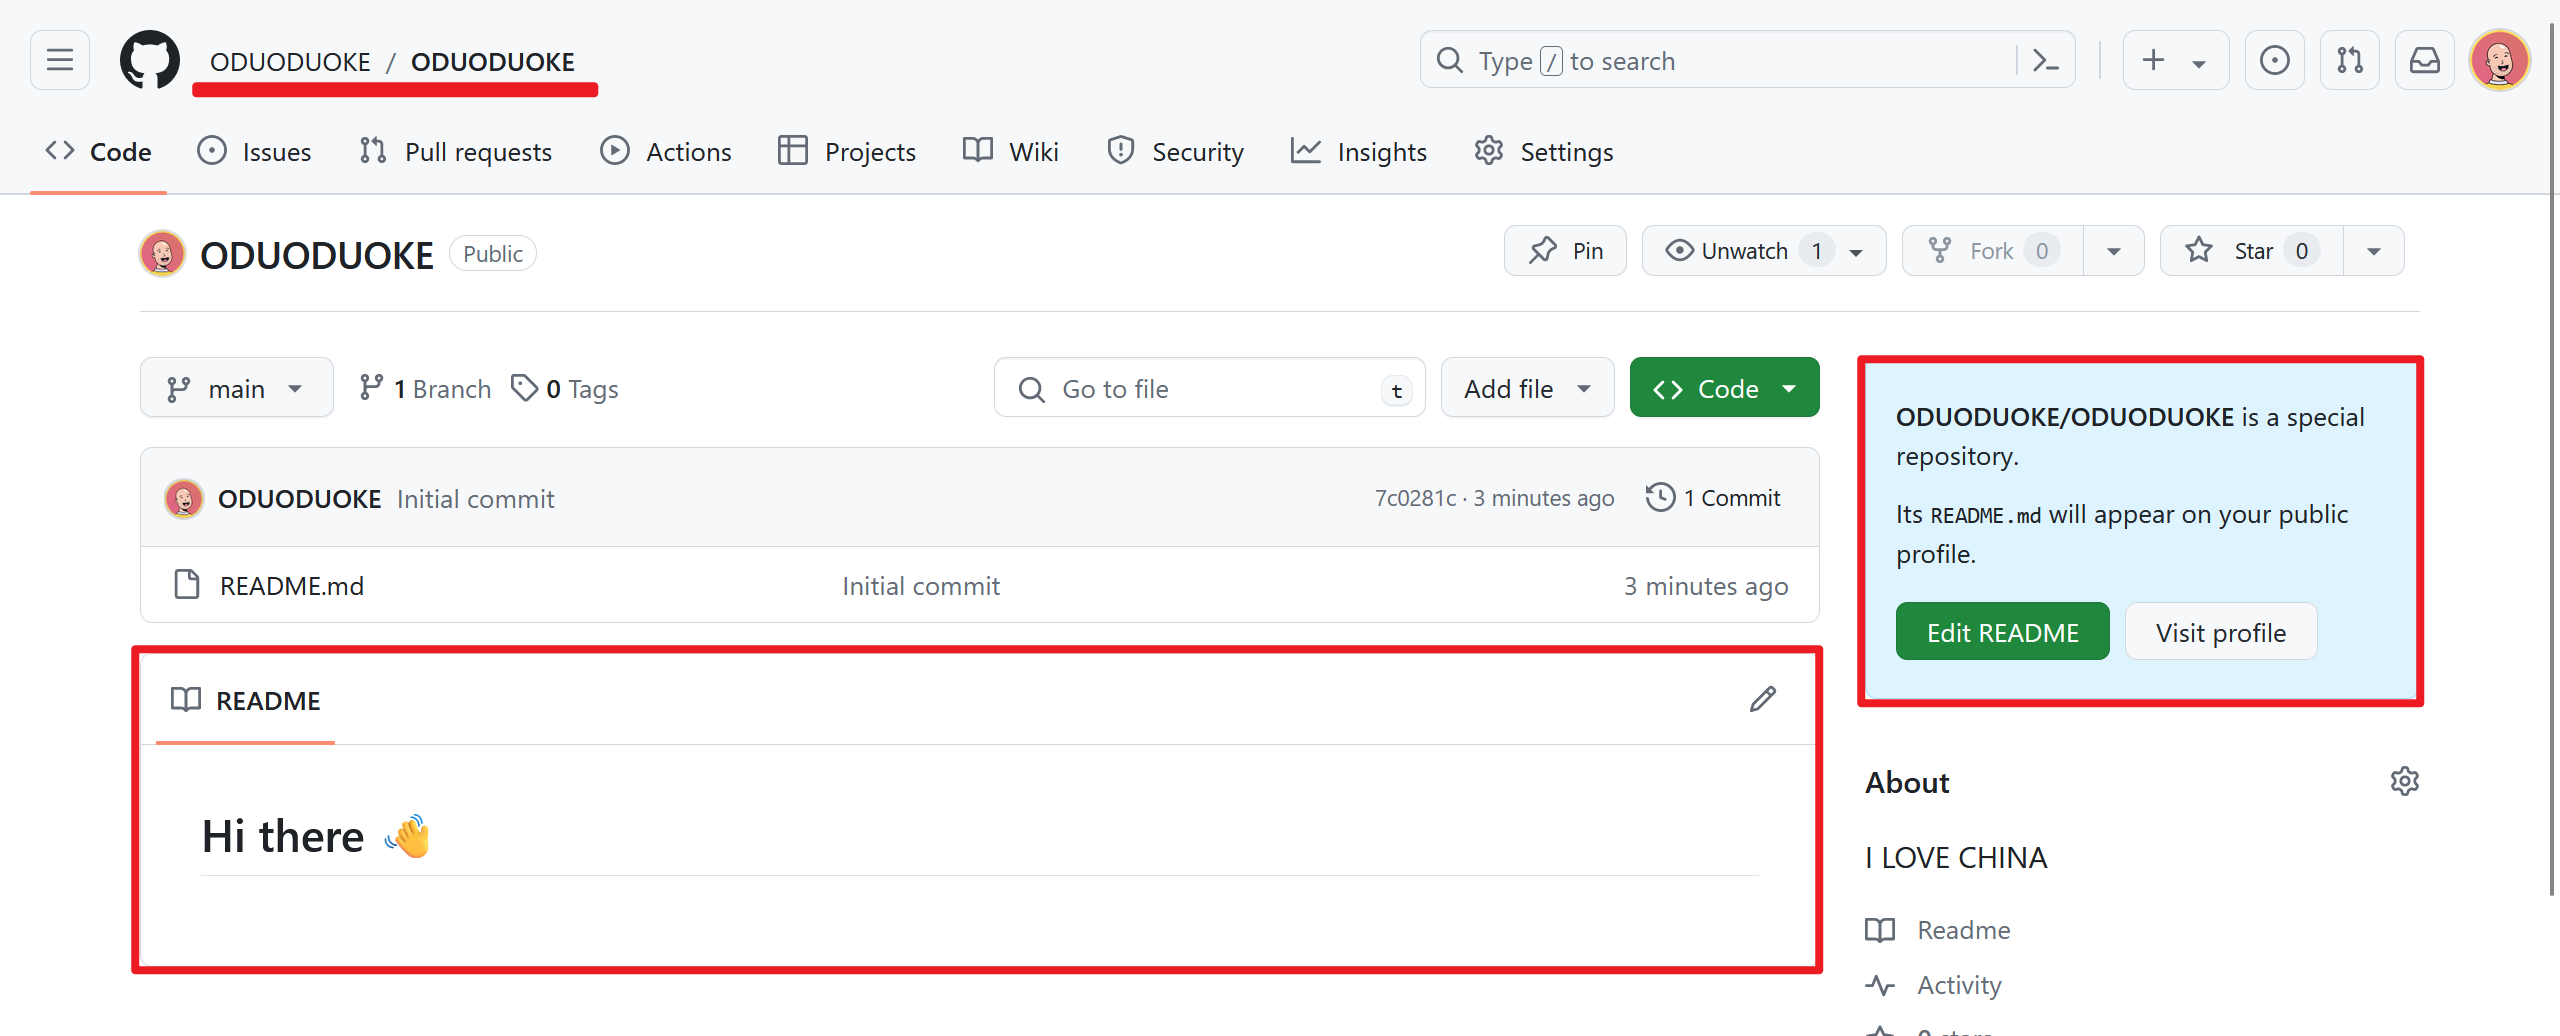The height and width of the screenshot is (1036, 2560).
Task: Expand the Add file dropdown
Action: [1526, 388]
